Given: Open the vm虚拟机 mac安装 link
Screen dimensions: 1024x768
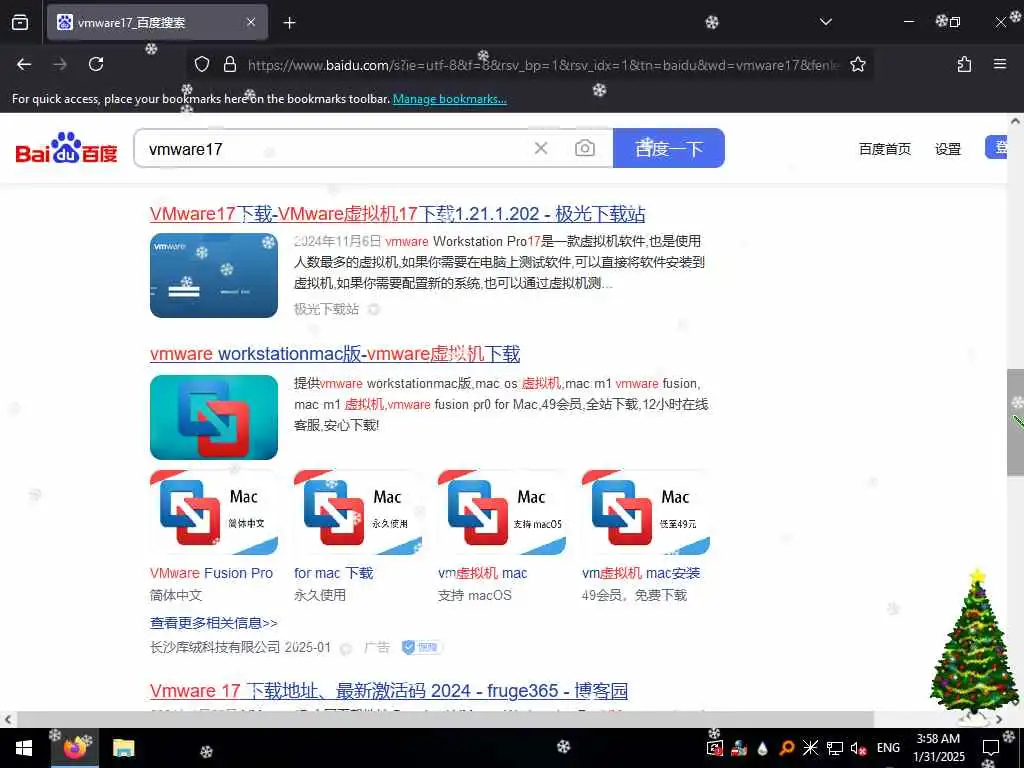Looking at the screenshot, I should coord(641,573).
